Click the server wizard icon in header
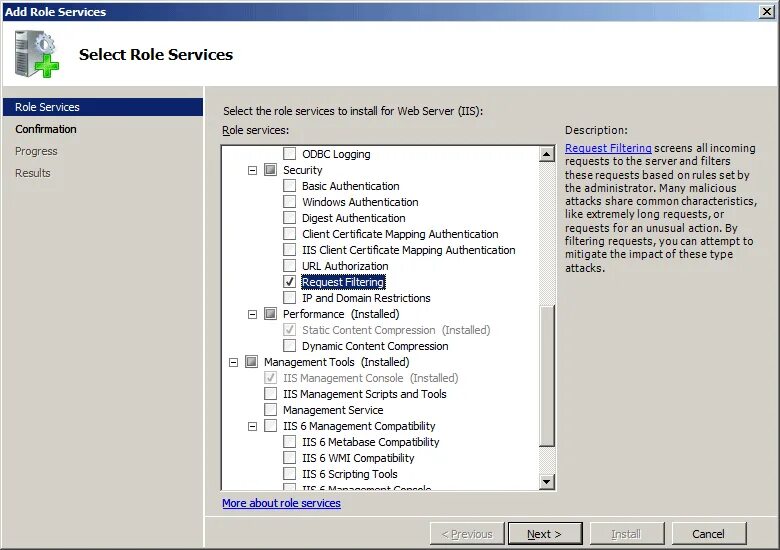Screen dimensions: 780x550 pyautogui.click(x=37, y=54)
